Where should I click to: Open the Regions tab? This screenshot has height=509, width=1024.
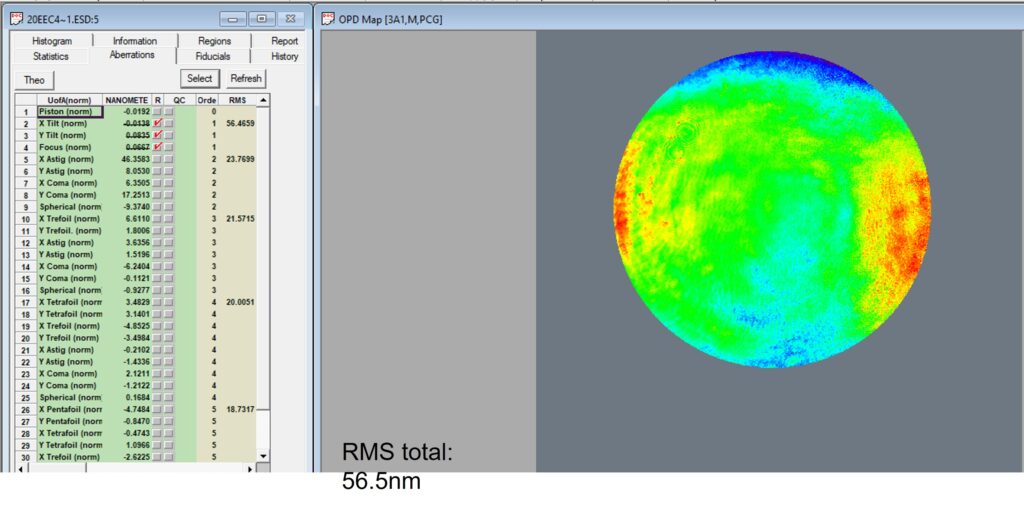click(x=214, y=41)
